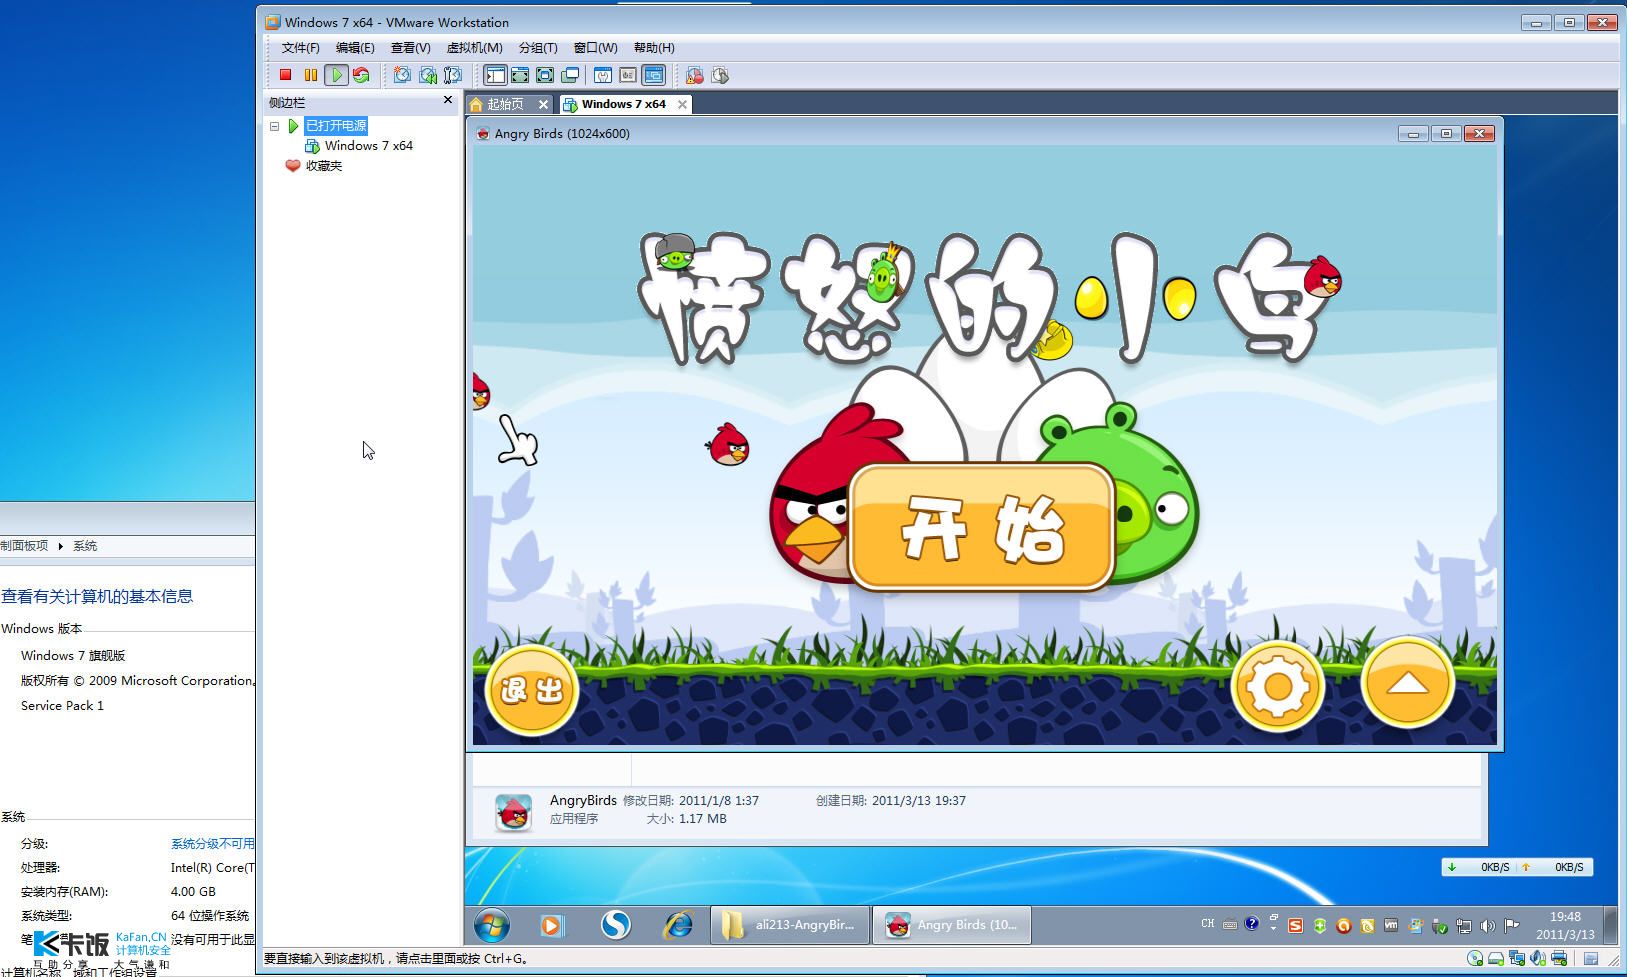Click the Action Center flag tray icon
The image size is (1627, 977).
tap(1511, 926)
